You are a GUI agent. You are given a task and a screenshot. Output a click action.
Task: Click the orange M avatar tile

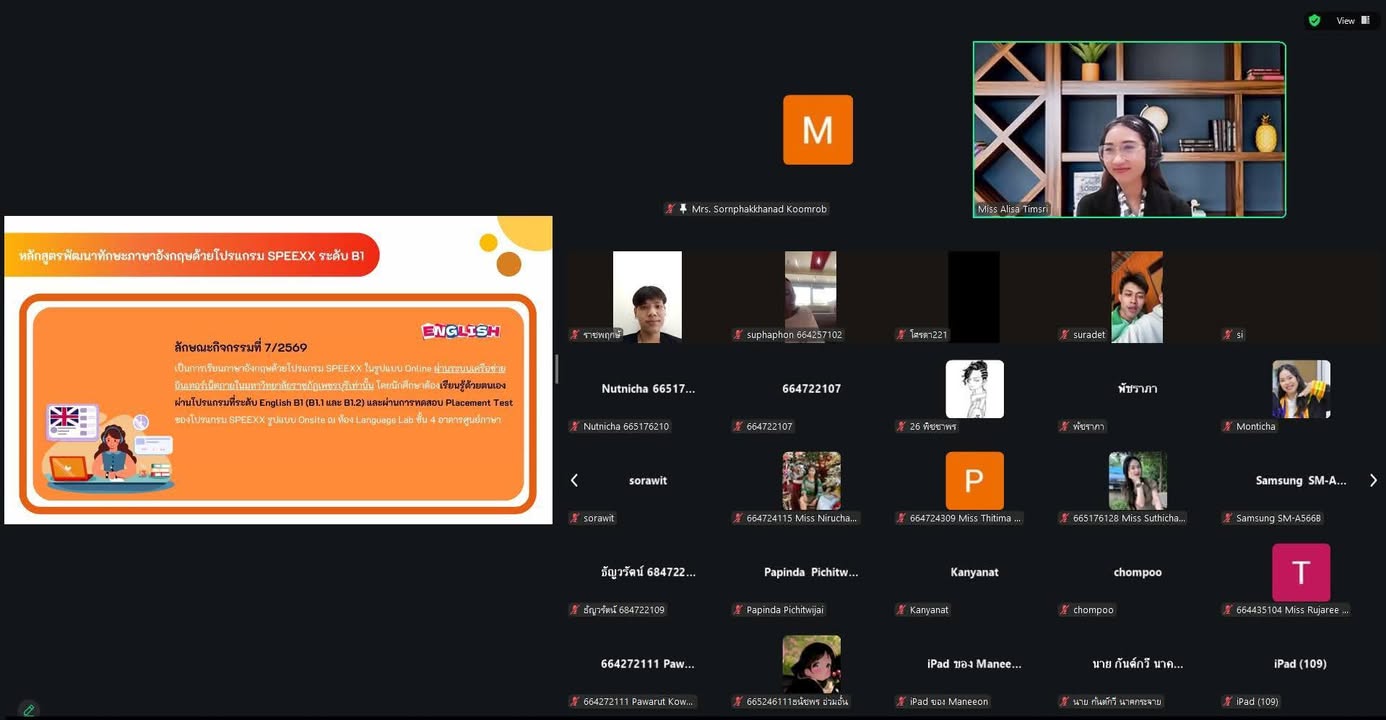point(817,130)
